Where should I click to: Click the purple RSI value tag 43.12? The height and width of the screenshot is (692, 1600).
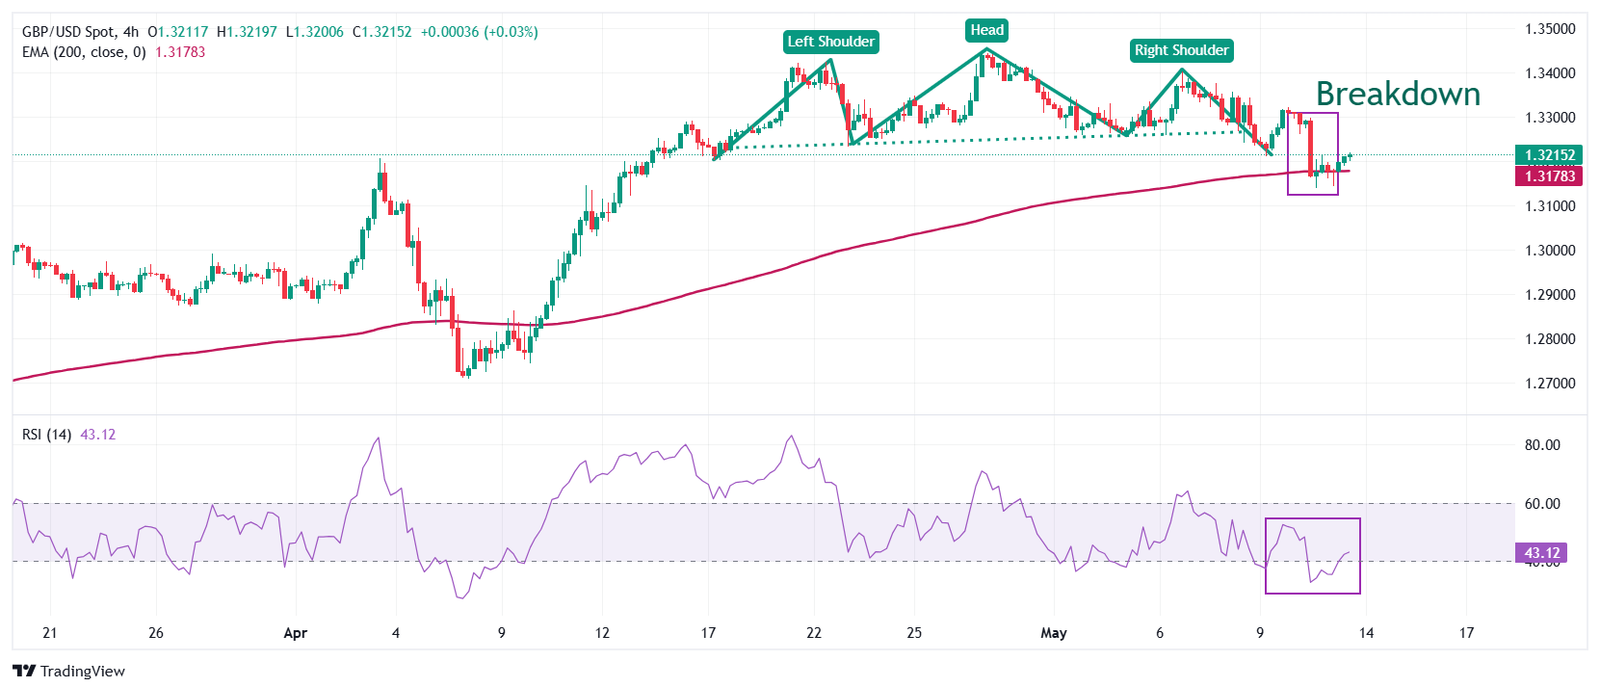pyautogui.click(x=1541, y=553)
